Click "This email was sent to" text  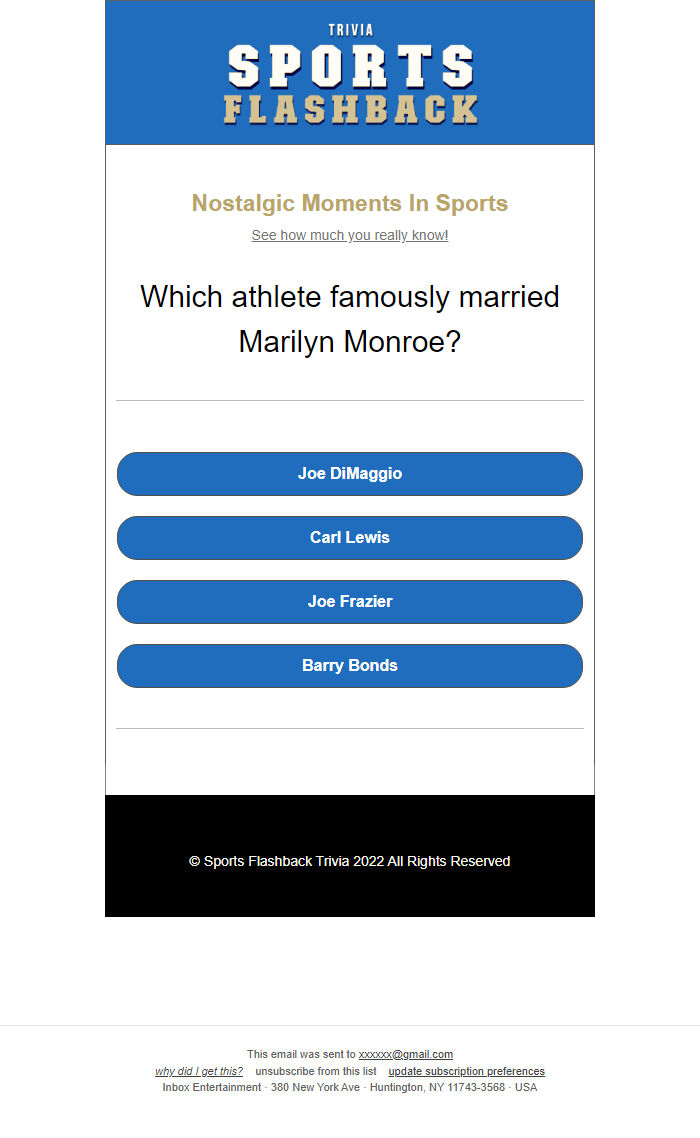click(301, 1054)
